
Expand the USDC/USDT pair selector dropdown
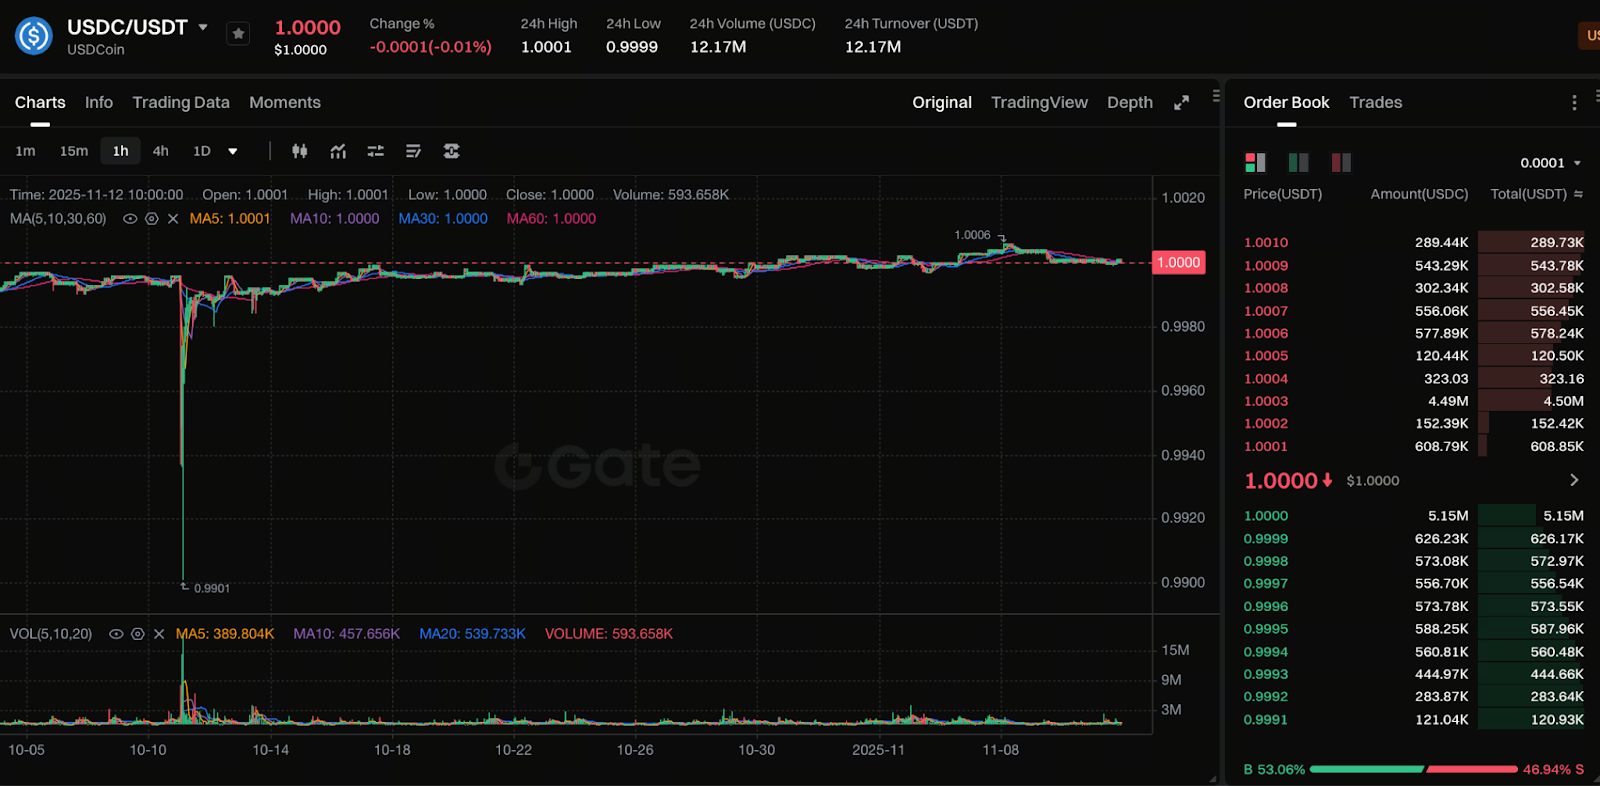point(203,27)
